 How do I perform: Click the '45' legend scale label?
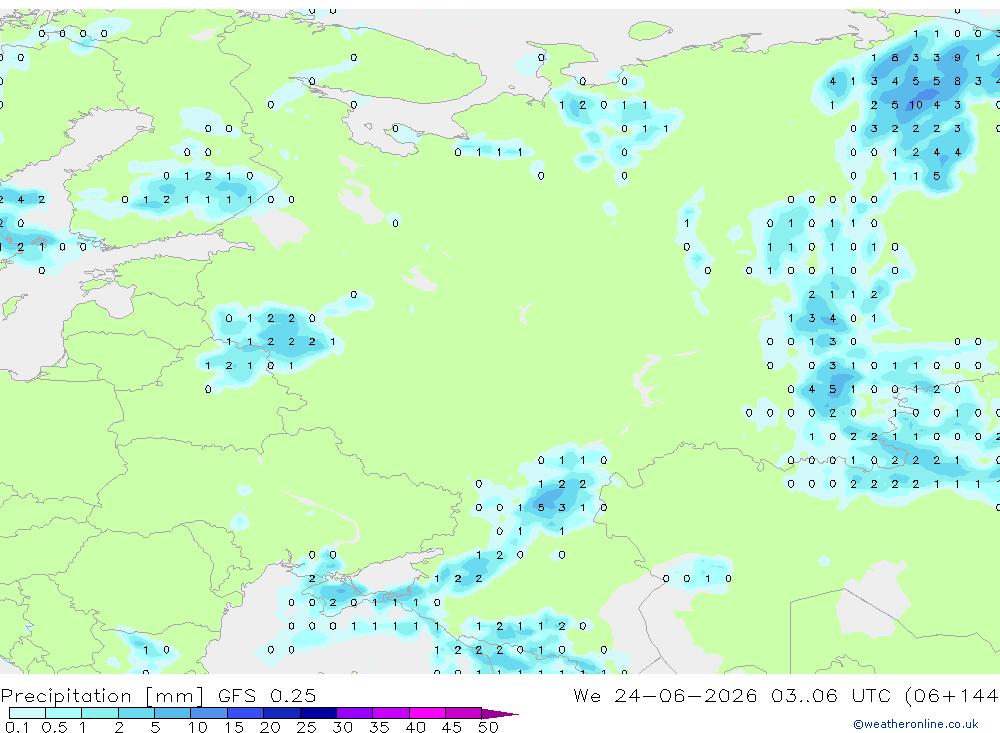(452, 727)
